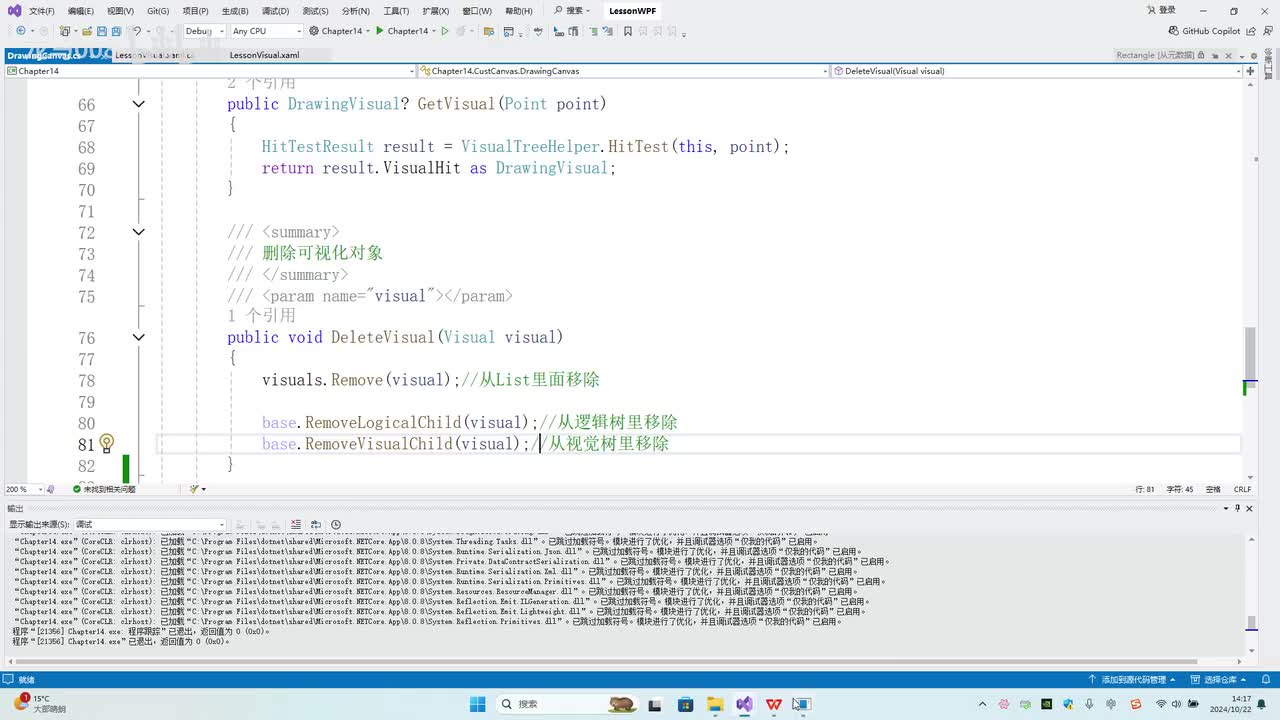Switch to the LessonVisual.xaml tab

(x=264, y=55)
